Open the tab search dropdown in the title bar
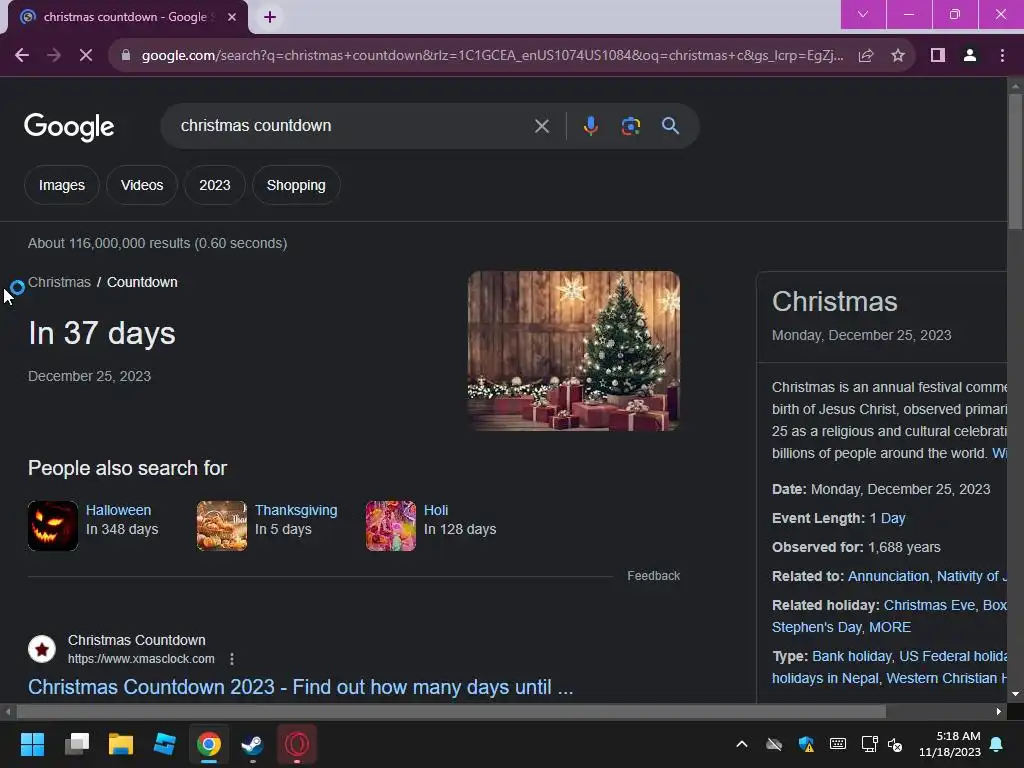The image size is (1024, 768). tap(863, 14)
